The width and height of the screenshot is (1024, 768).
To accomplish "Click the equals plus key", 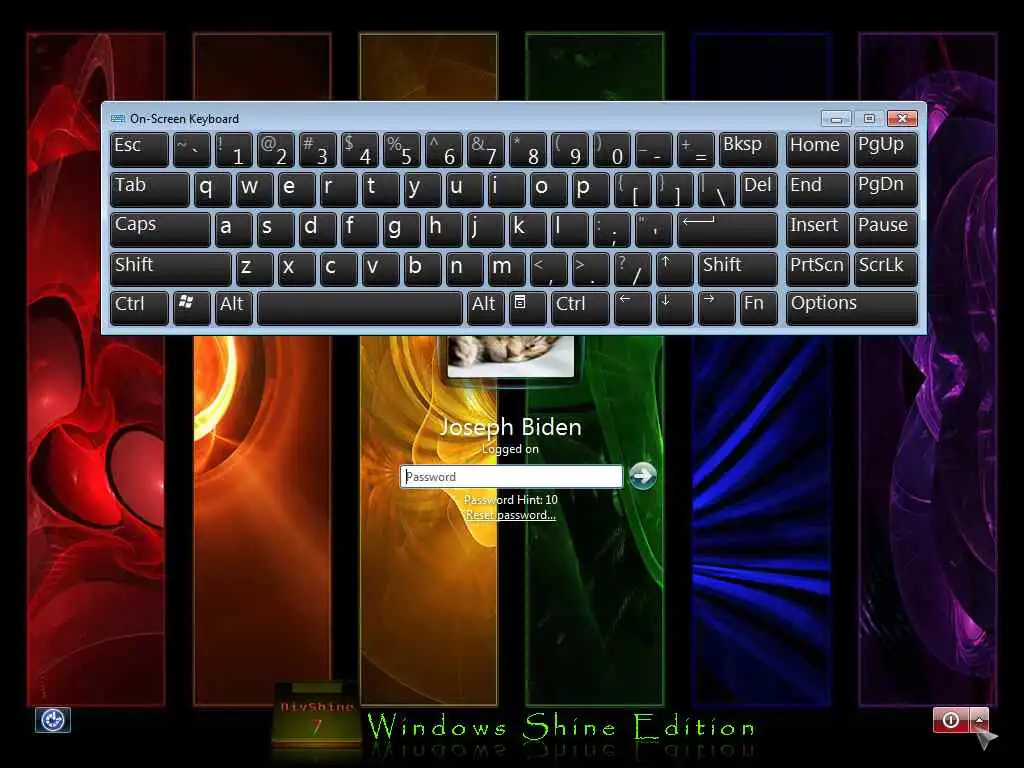I will click(695, 150).
